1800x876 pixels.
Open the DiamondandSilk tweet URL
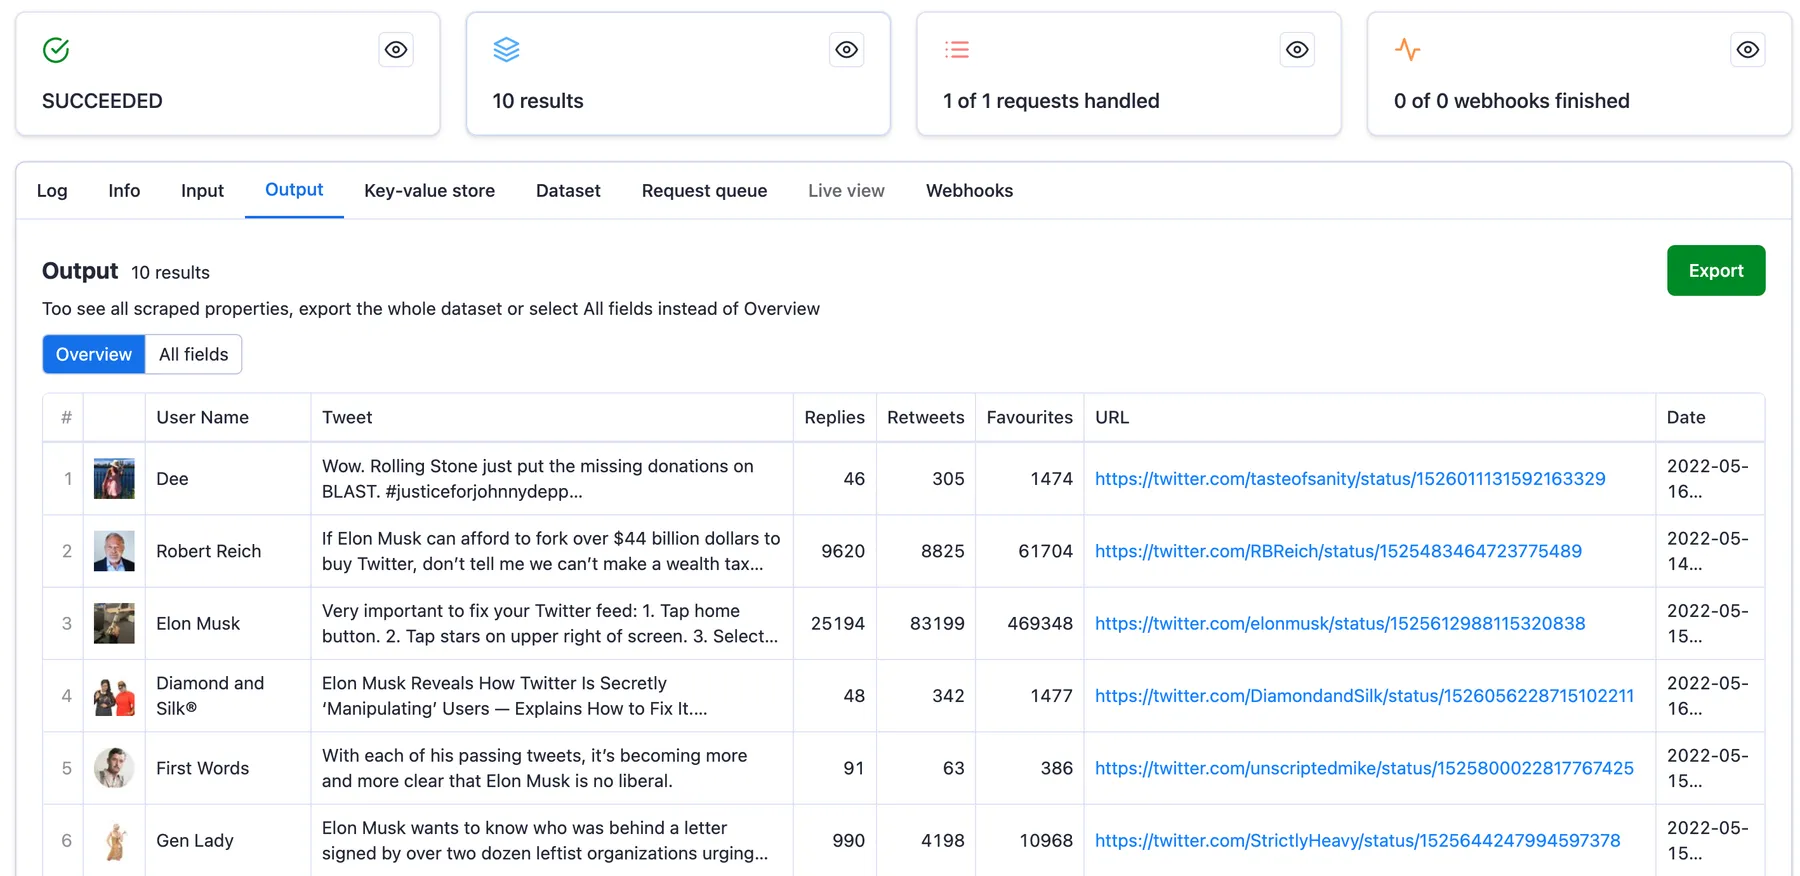pyautogui.click(x=1364, y=696)
